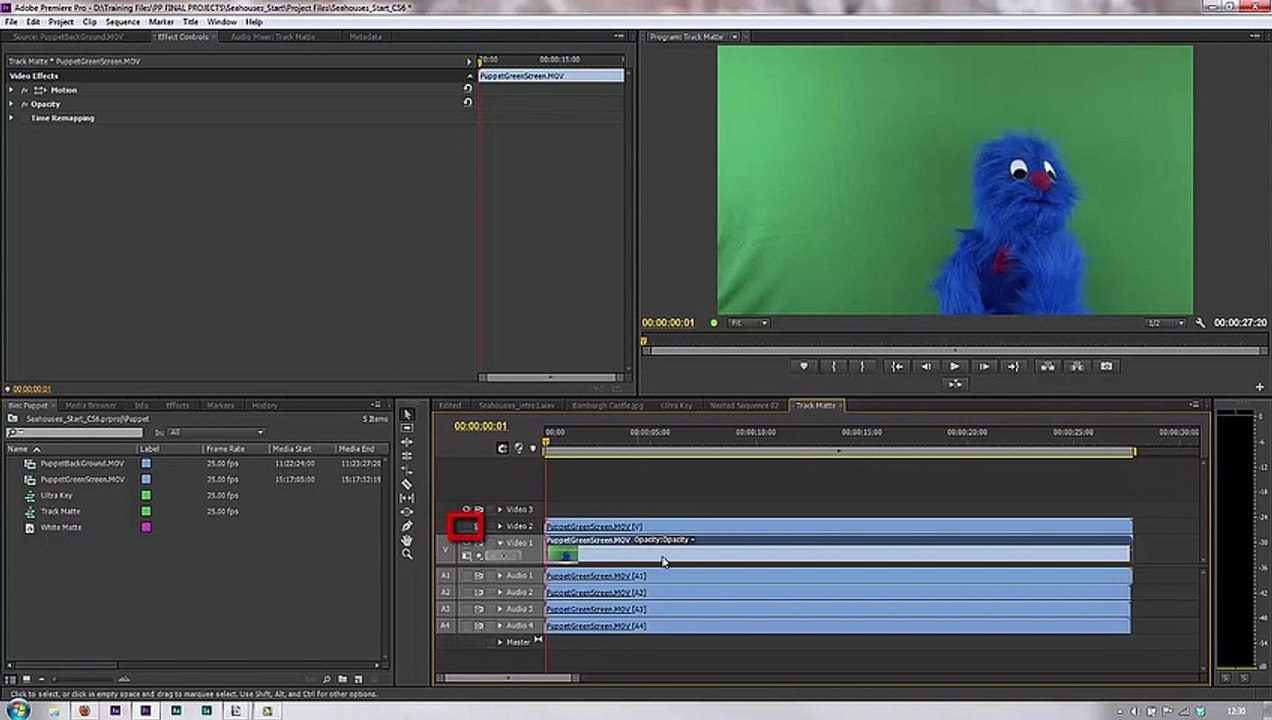The image size is (1272, 720).
Task: Click the blue label swatch of PuppetBackGround.MOV
Action: coord(146,463)
